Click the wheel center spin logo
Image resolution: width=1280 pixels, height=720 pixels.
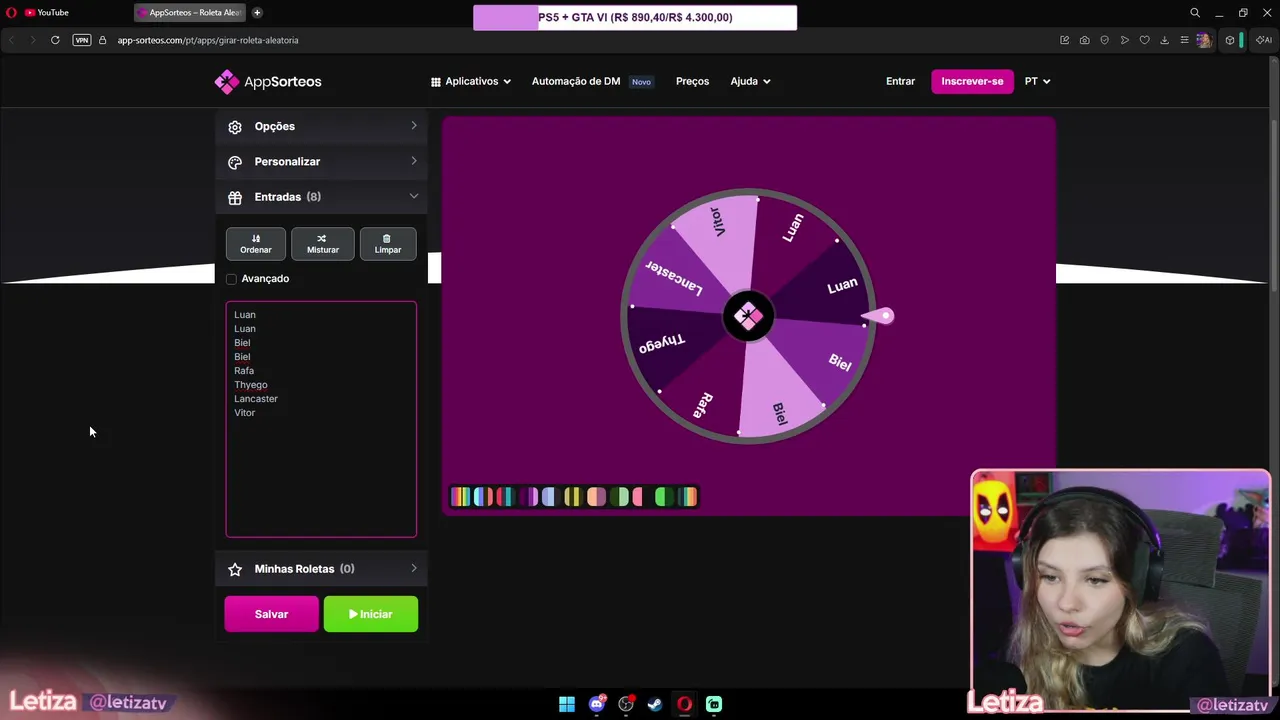point(748,316)
